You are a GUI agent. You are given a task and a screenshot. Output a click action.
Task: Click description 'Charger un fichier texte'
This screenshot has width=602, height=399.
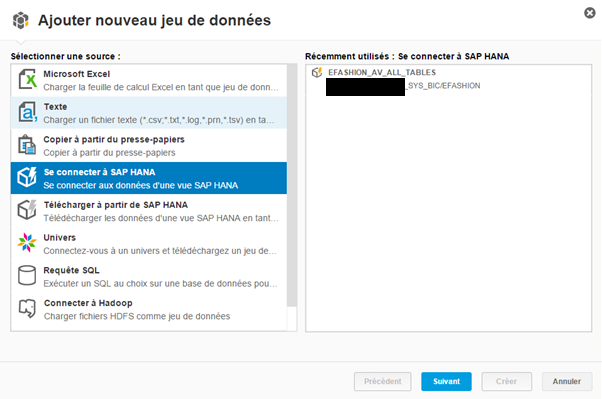click(159, 120)
